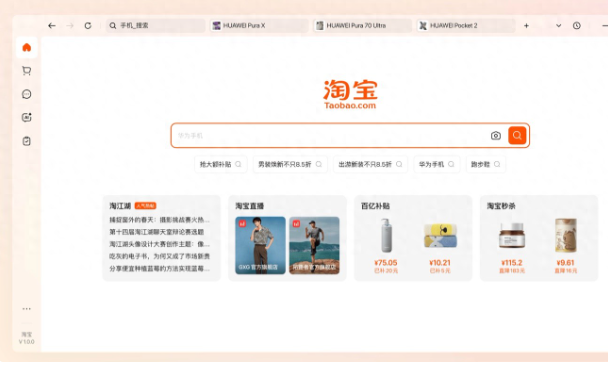Screen dimensions: 608x365
Task: Go forward with the right arrow
Action: coord(70,26)
